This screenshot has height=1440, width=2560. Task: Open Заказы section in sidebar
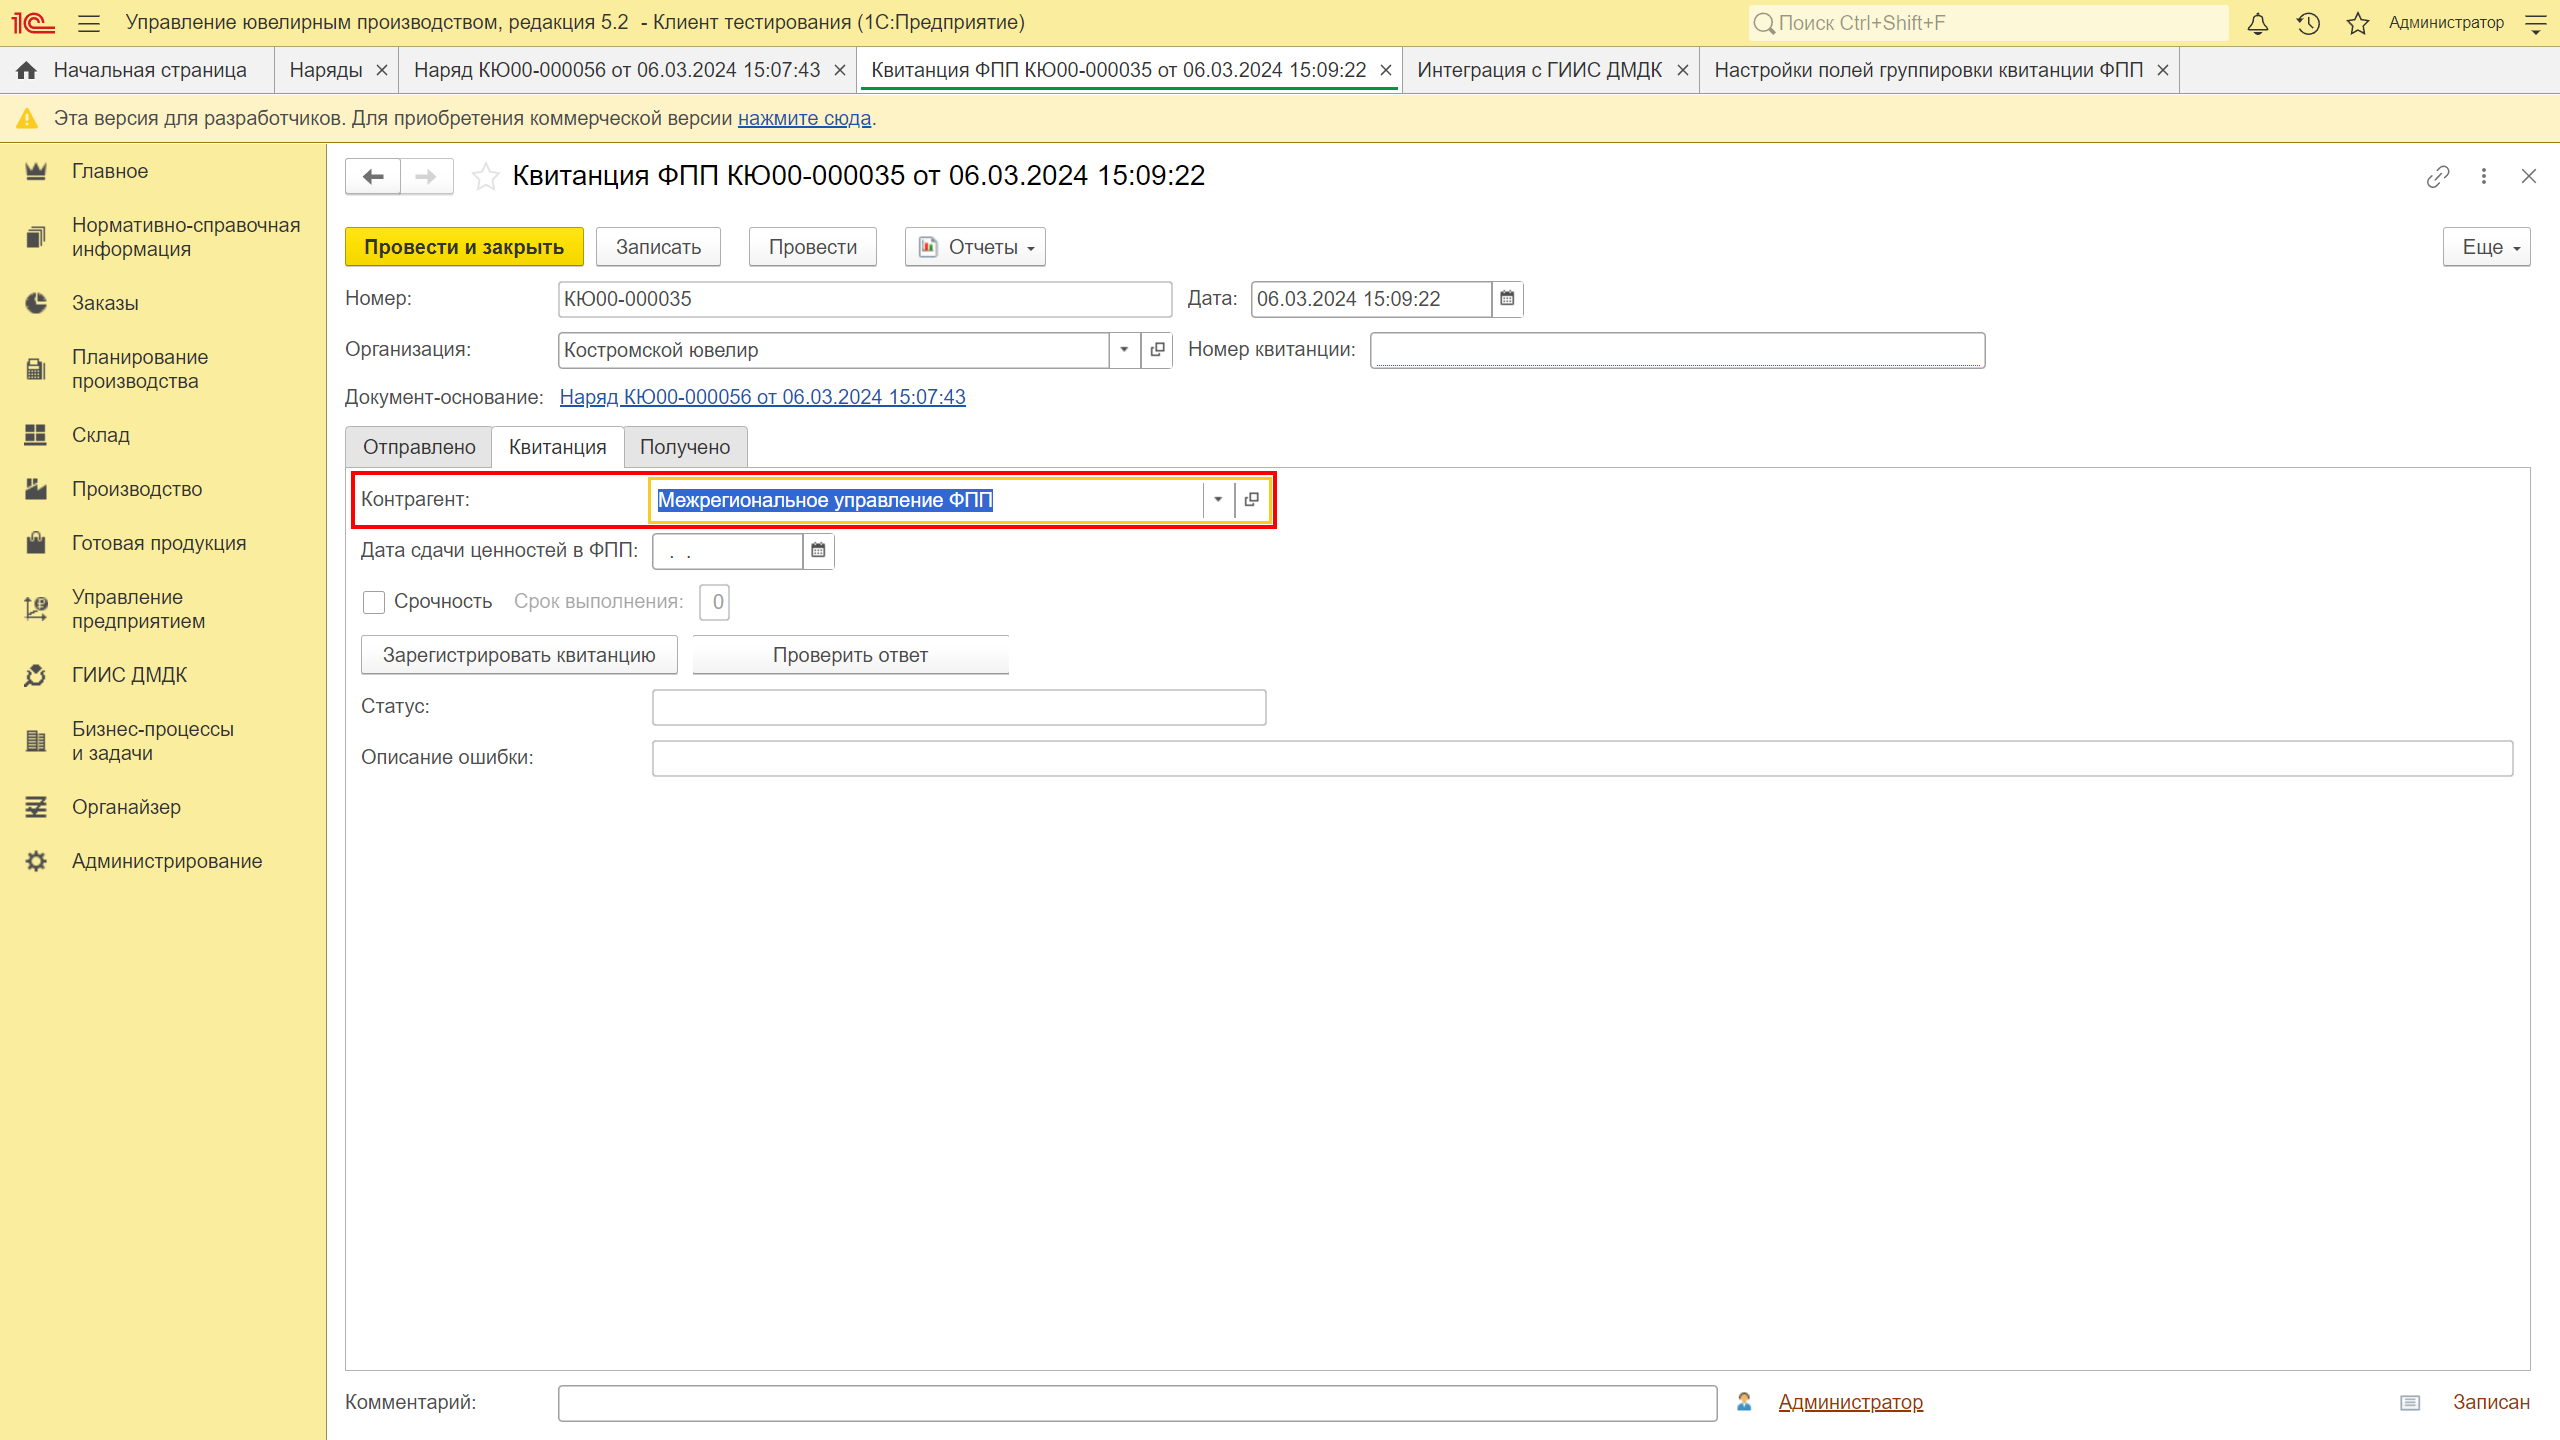pyautogui.click(x=105, y=303)
